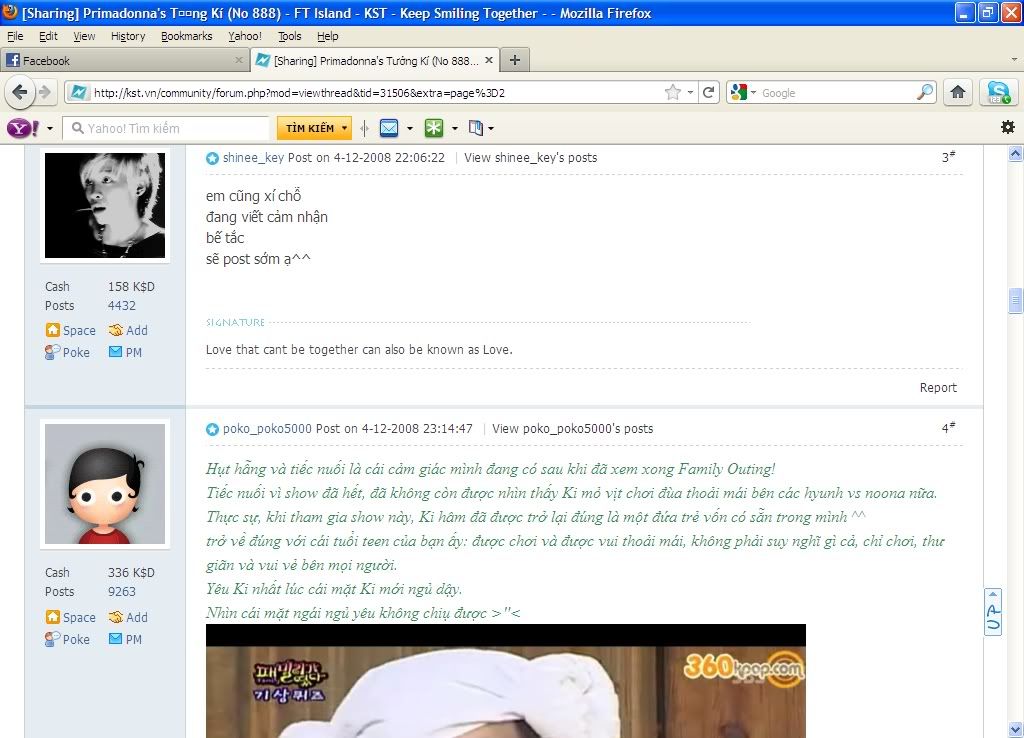
Task: Click Report under shinee_key's post
Action: pos(938,387)
